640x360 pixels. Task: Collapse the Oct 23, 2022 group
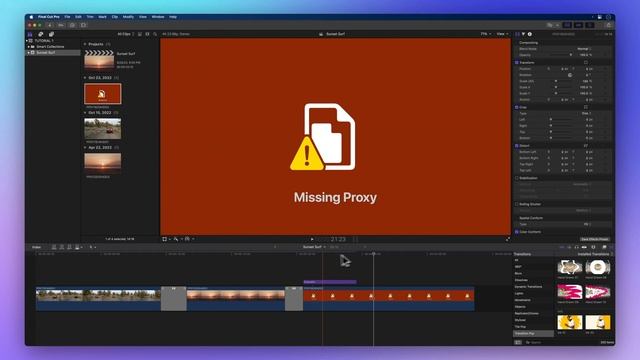pos(85,78)
